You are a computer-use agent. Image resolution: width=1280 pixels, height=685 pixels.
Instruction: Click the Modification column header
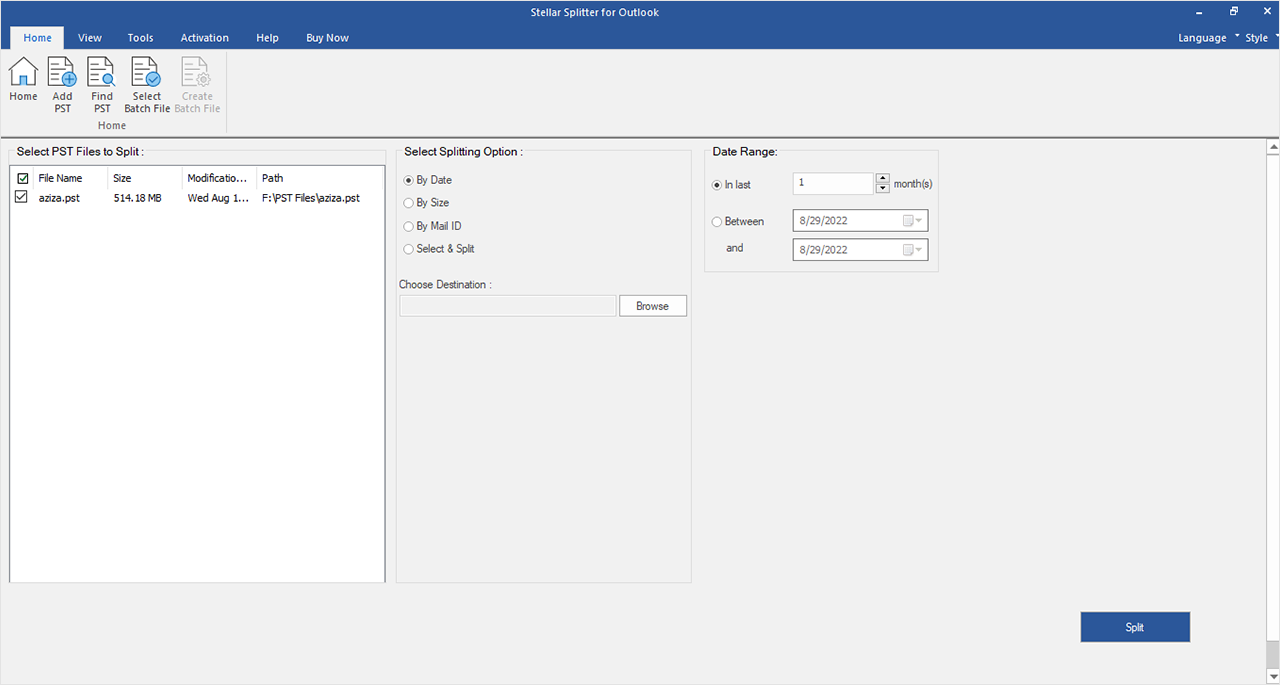(219, 178)
